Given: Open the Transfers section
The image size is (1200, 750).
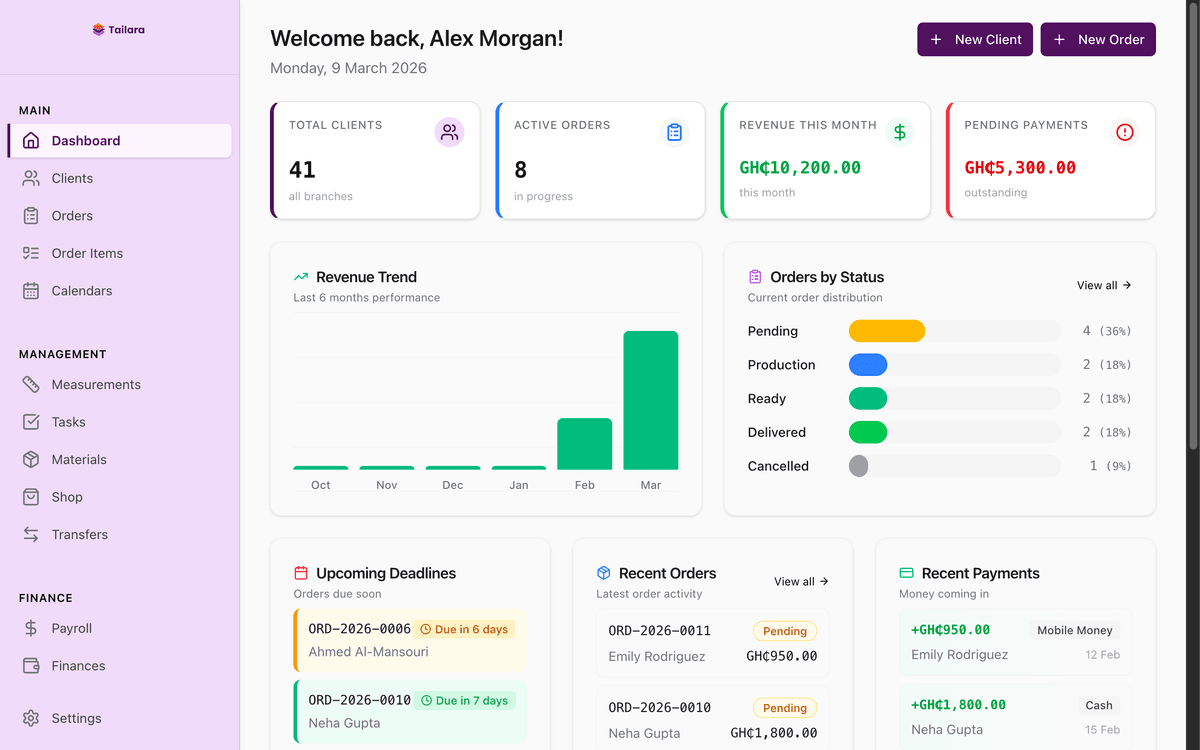Looking at the screenshot, I should click(80, 534).
